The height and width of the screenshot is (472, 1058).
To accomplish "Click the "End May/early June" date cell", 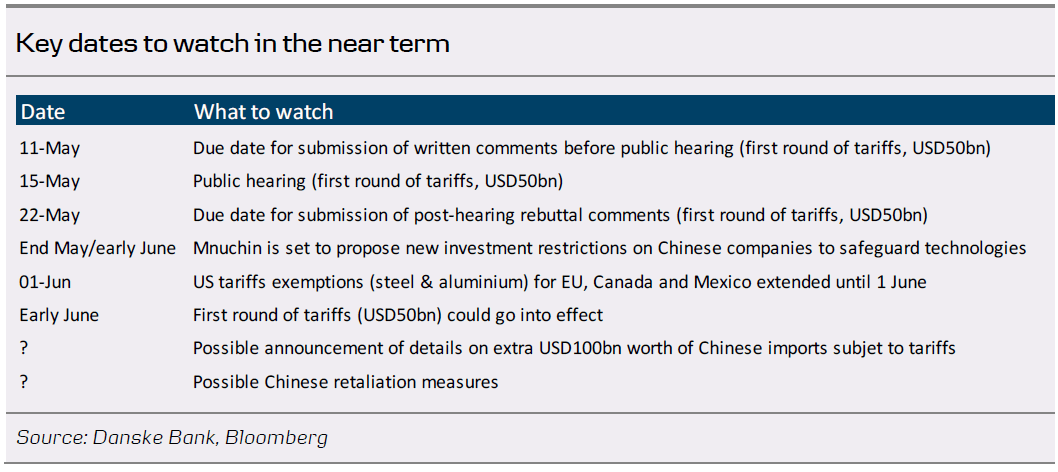I will 97,248.
